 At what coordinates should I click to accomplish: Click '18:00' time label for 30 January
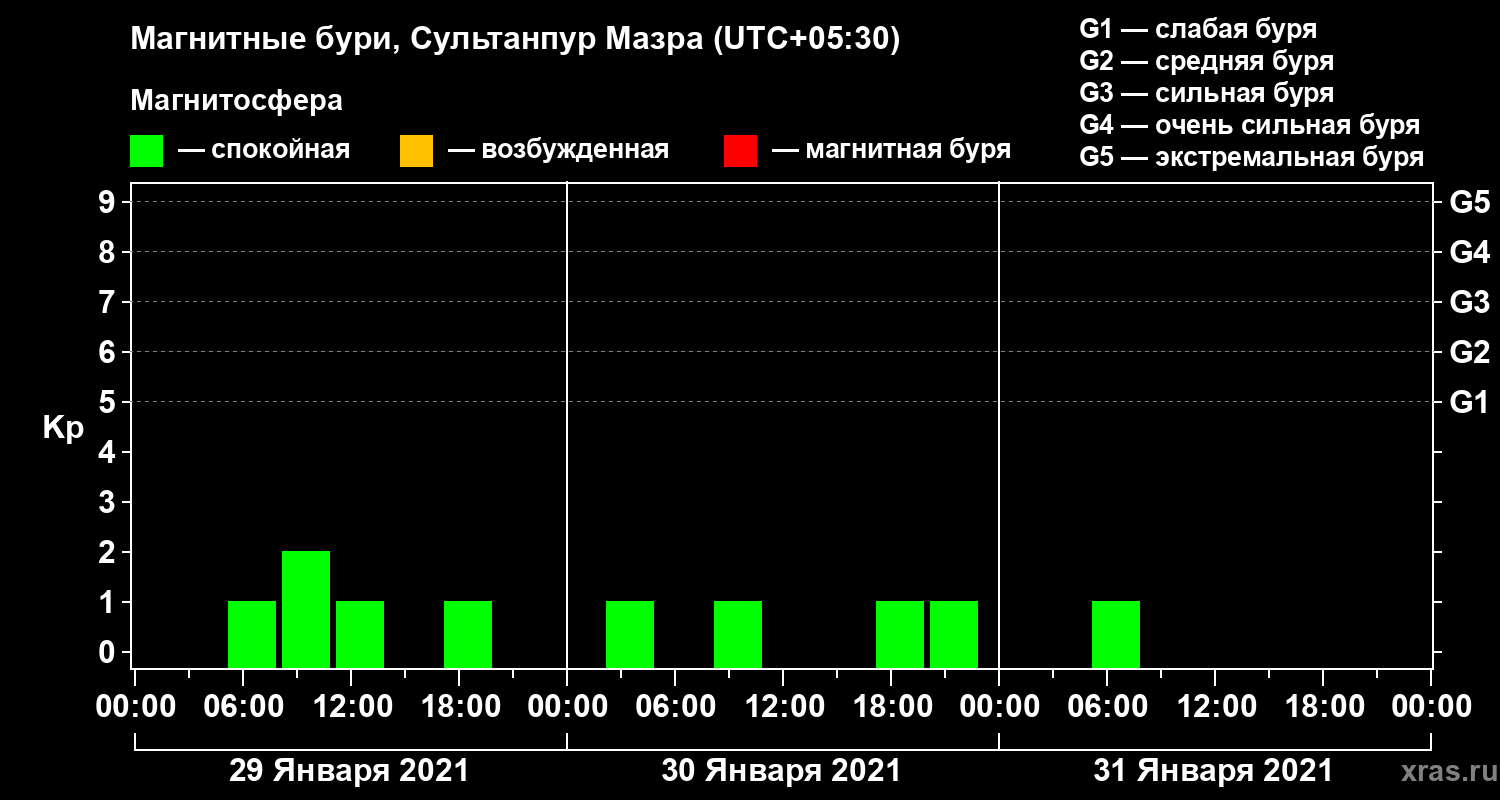click(891, 707)
